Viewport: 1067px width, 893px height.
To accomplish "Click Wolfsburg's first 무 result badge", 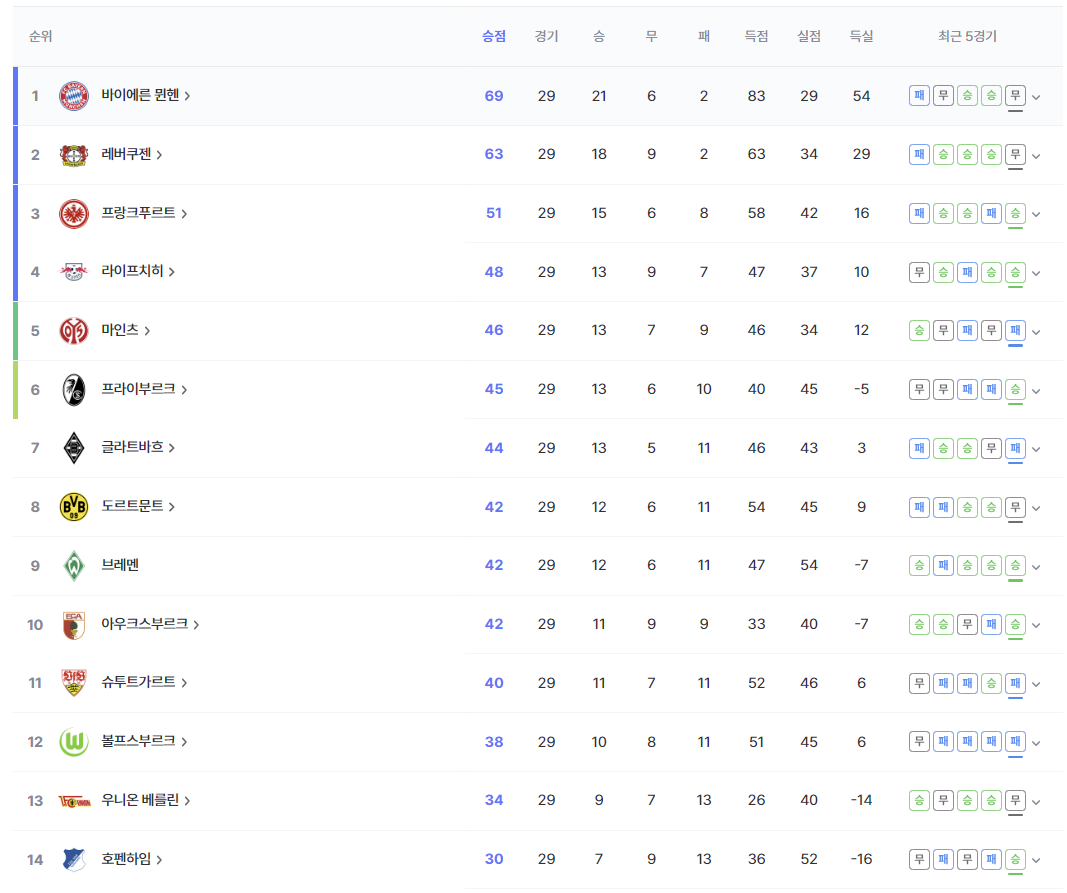I will 919,742.
